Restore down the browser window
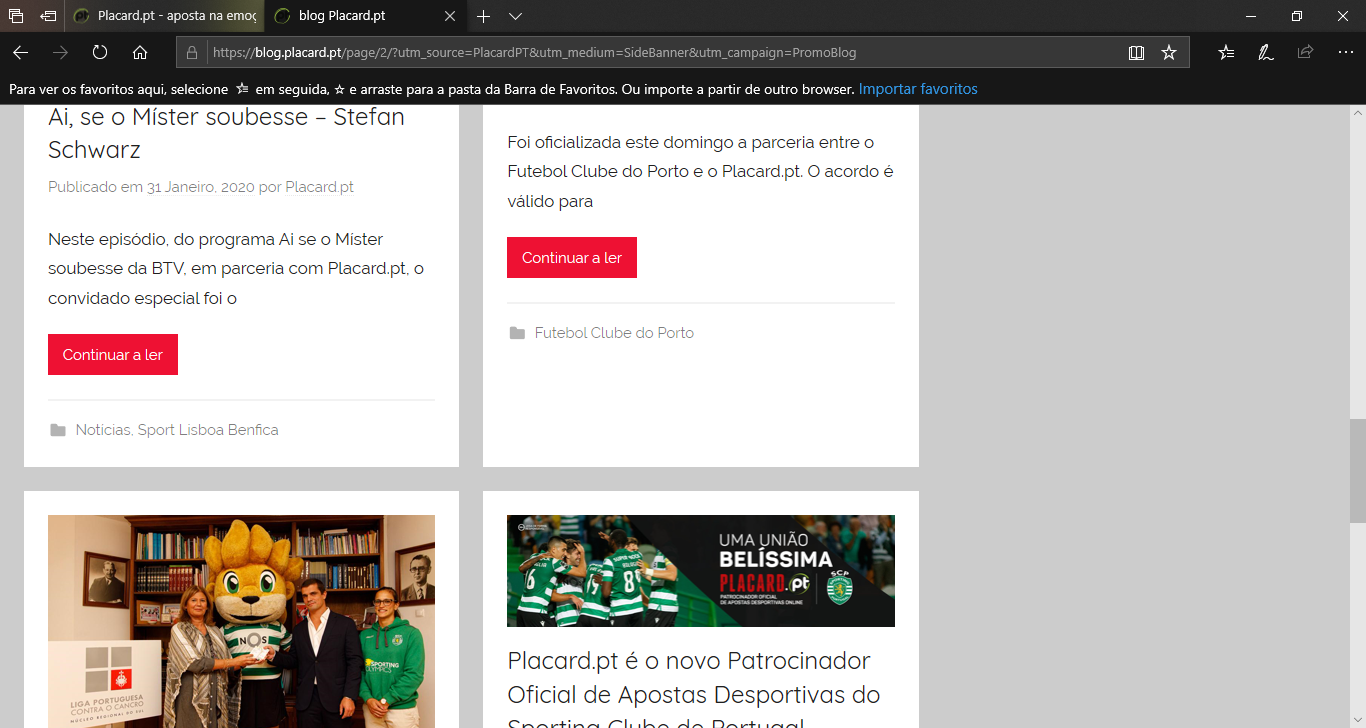The width and height of the screenshot is (1366, 728). (1297, 16)
